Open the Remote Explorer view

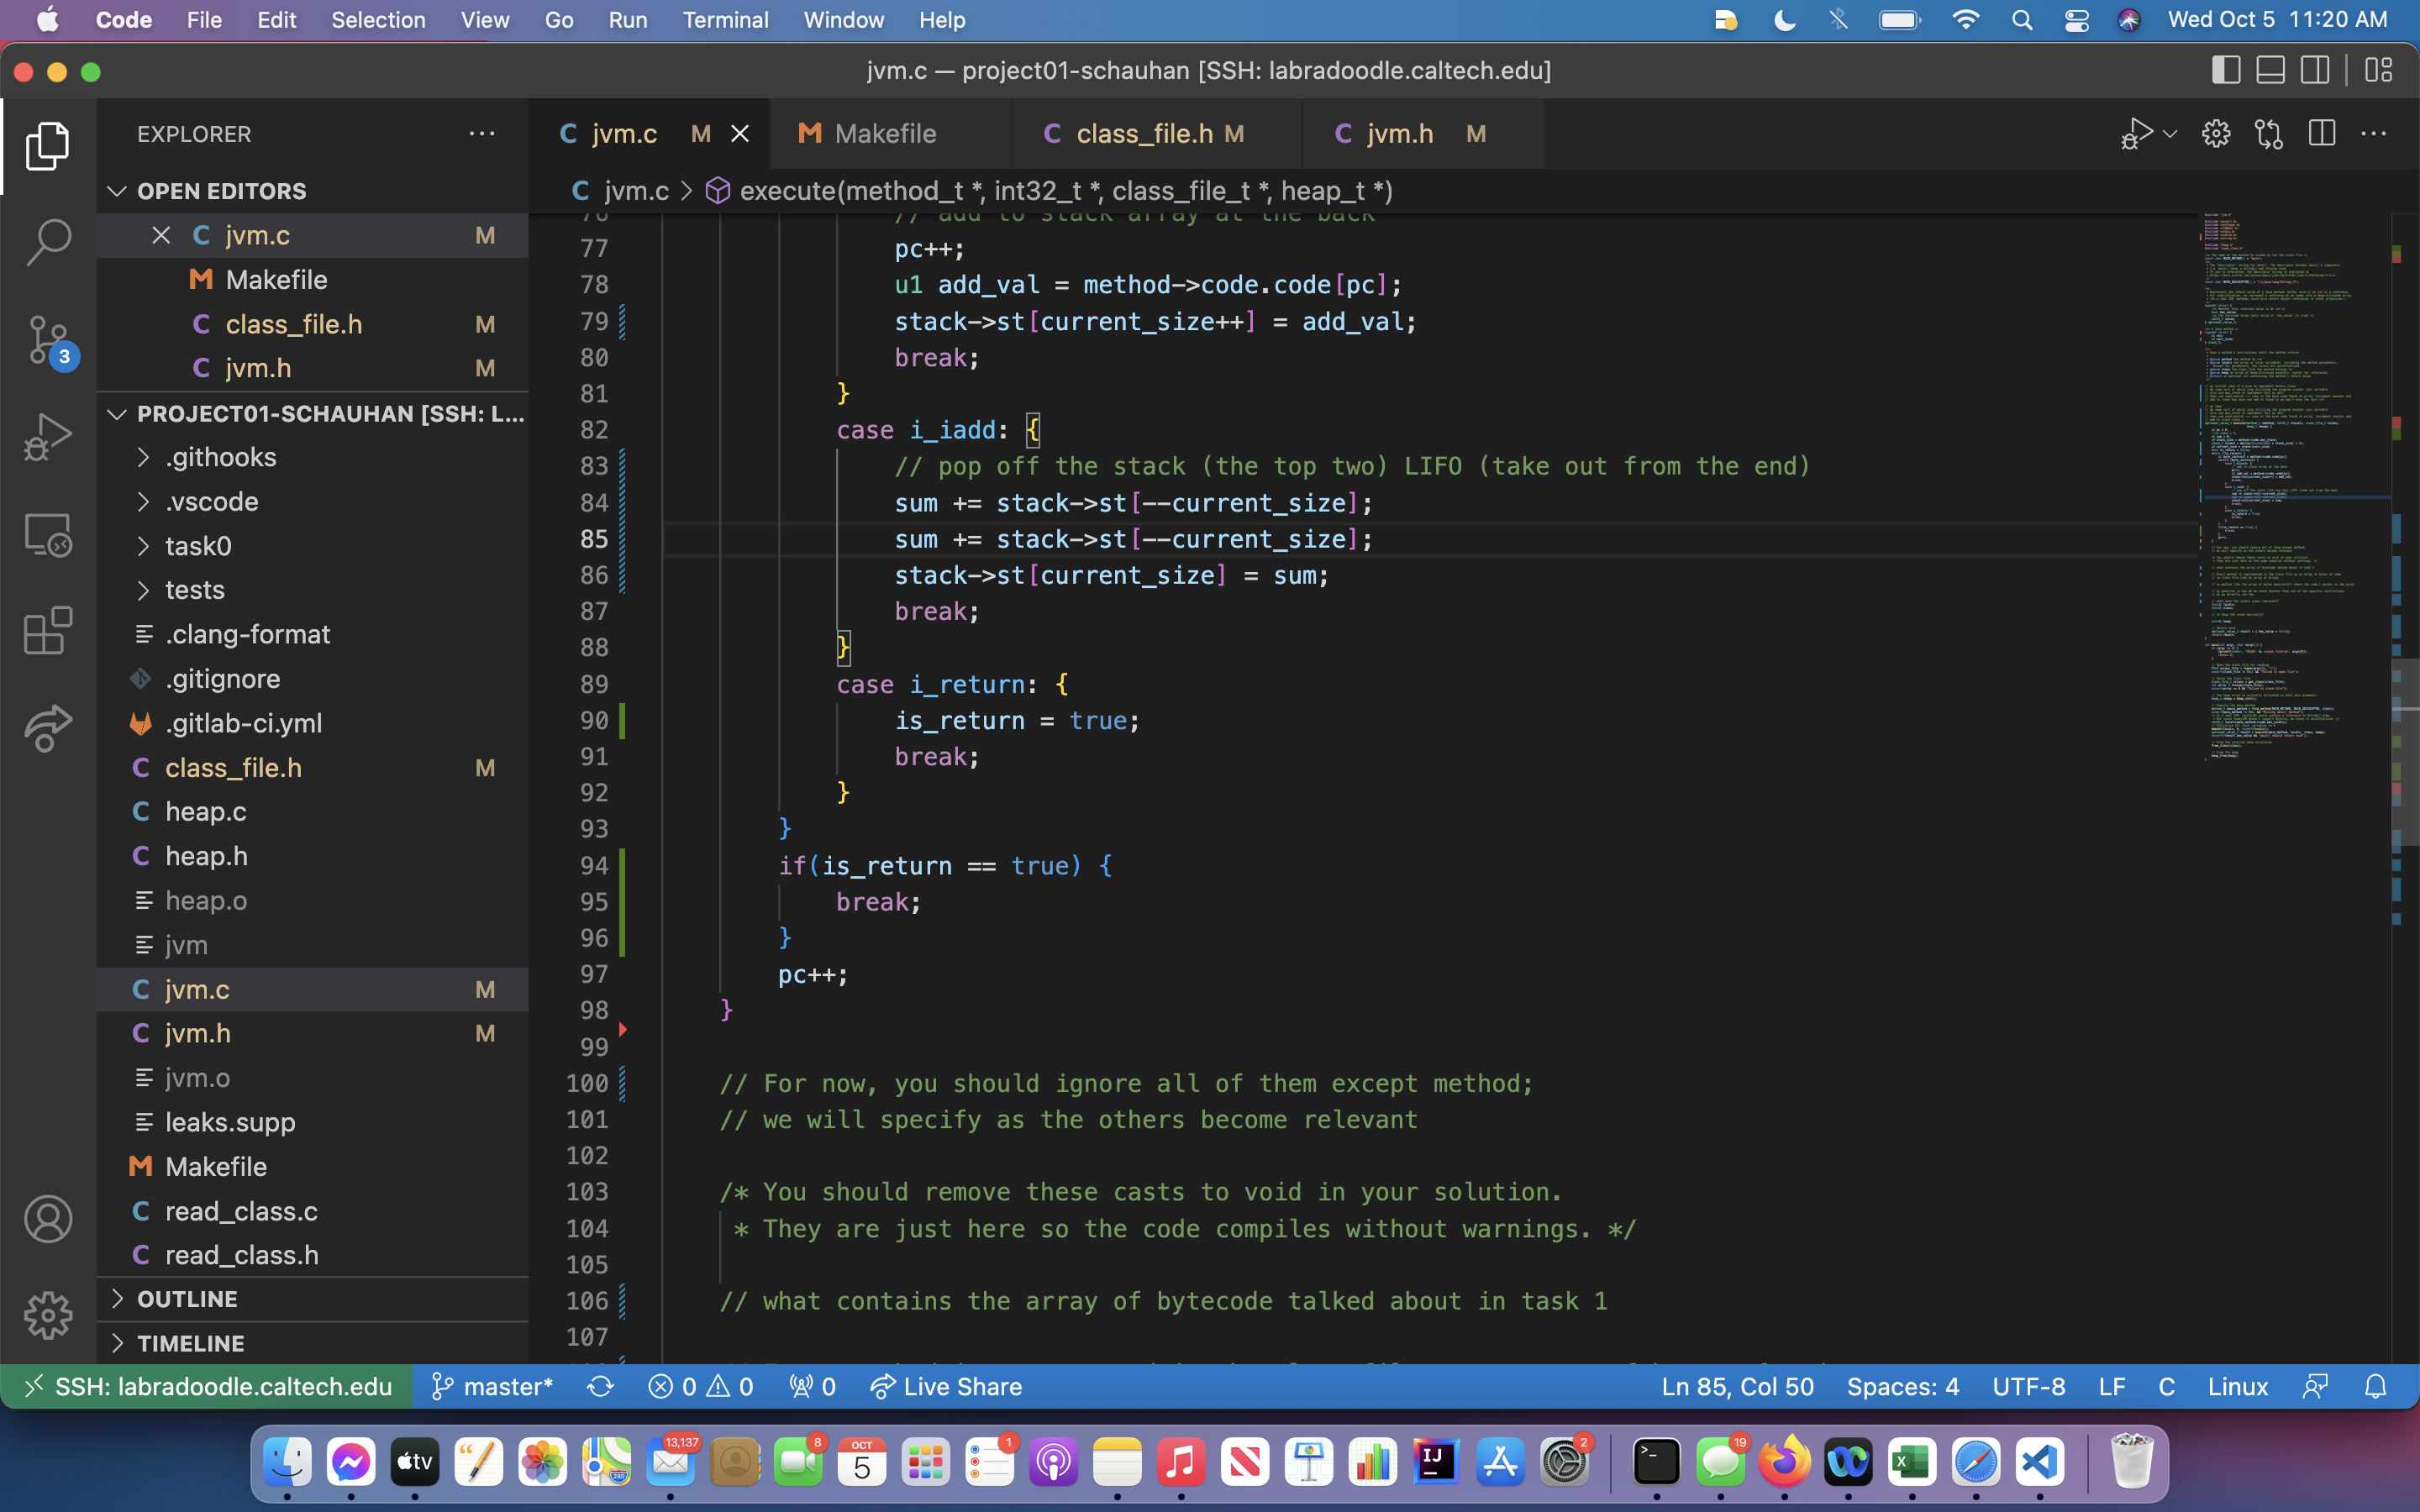[x=47, y=535]
